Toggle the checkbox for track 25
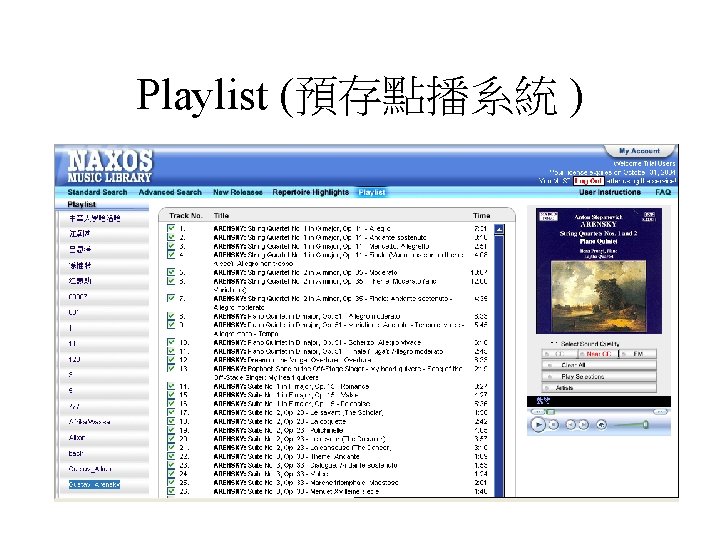The width and height of the screenshot is (720, 540). click(171, 482)
